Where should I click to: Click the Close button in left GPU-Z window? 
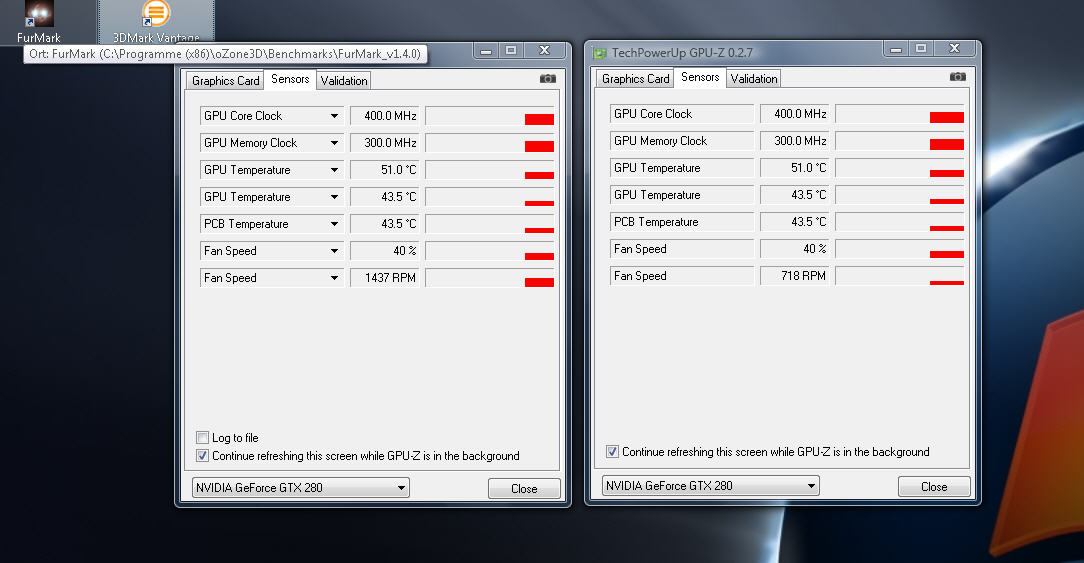[524, 488]
